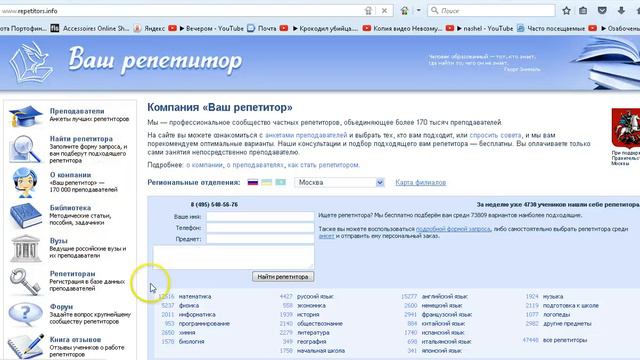
Task: Select the Russian flag regional icon
Action: [253, 182]
